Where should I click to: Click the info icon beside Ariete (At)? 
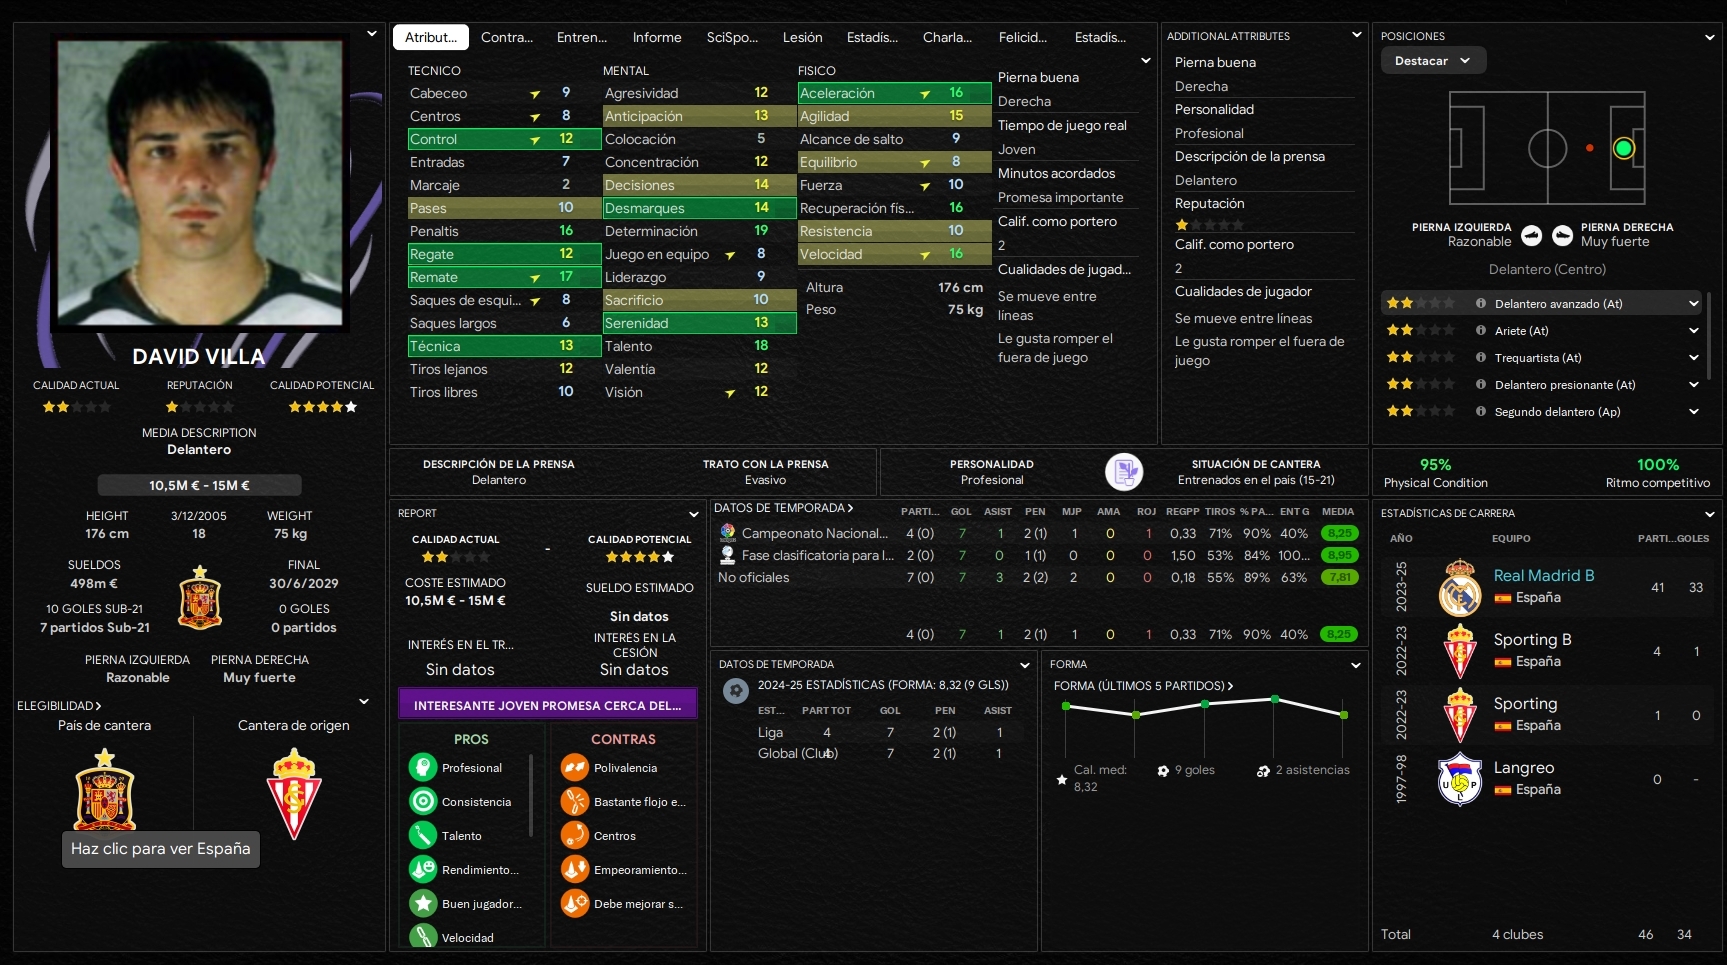pyautogui.click(x=1480, y=330)
